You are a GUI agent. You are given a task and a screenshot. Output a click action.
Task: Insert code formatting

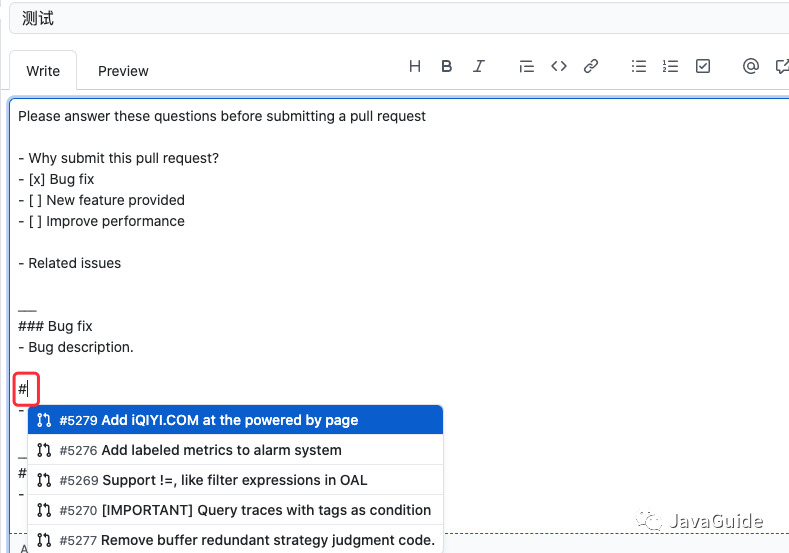coord(559,66)
